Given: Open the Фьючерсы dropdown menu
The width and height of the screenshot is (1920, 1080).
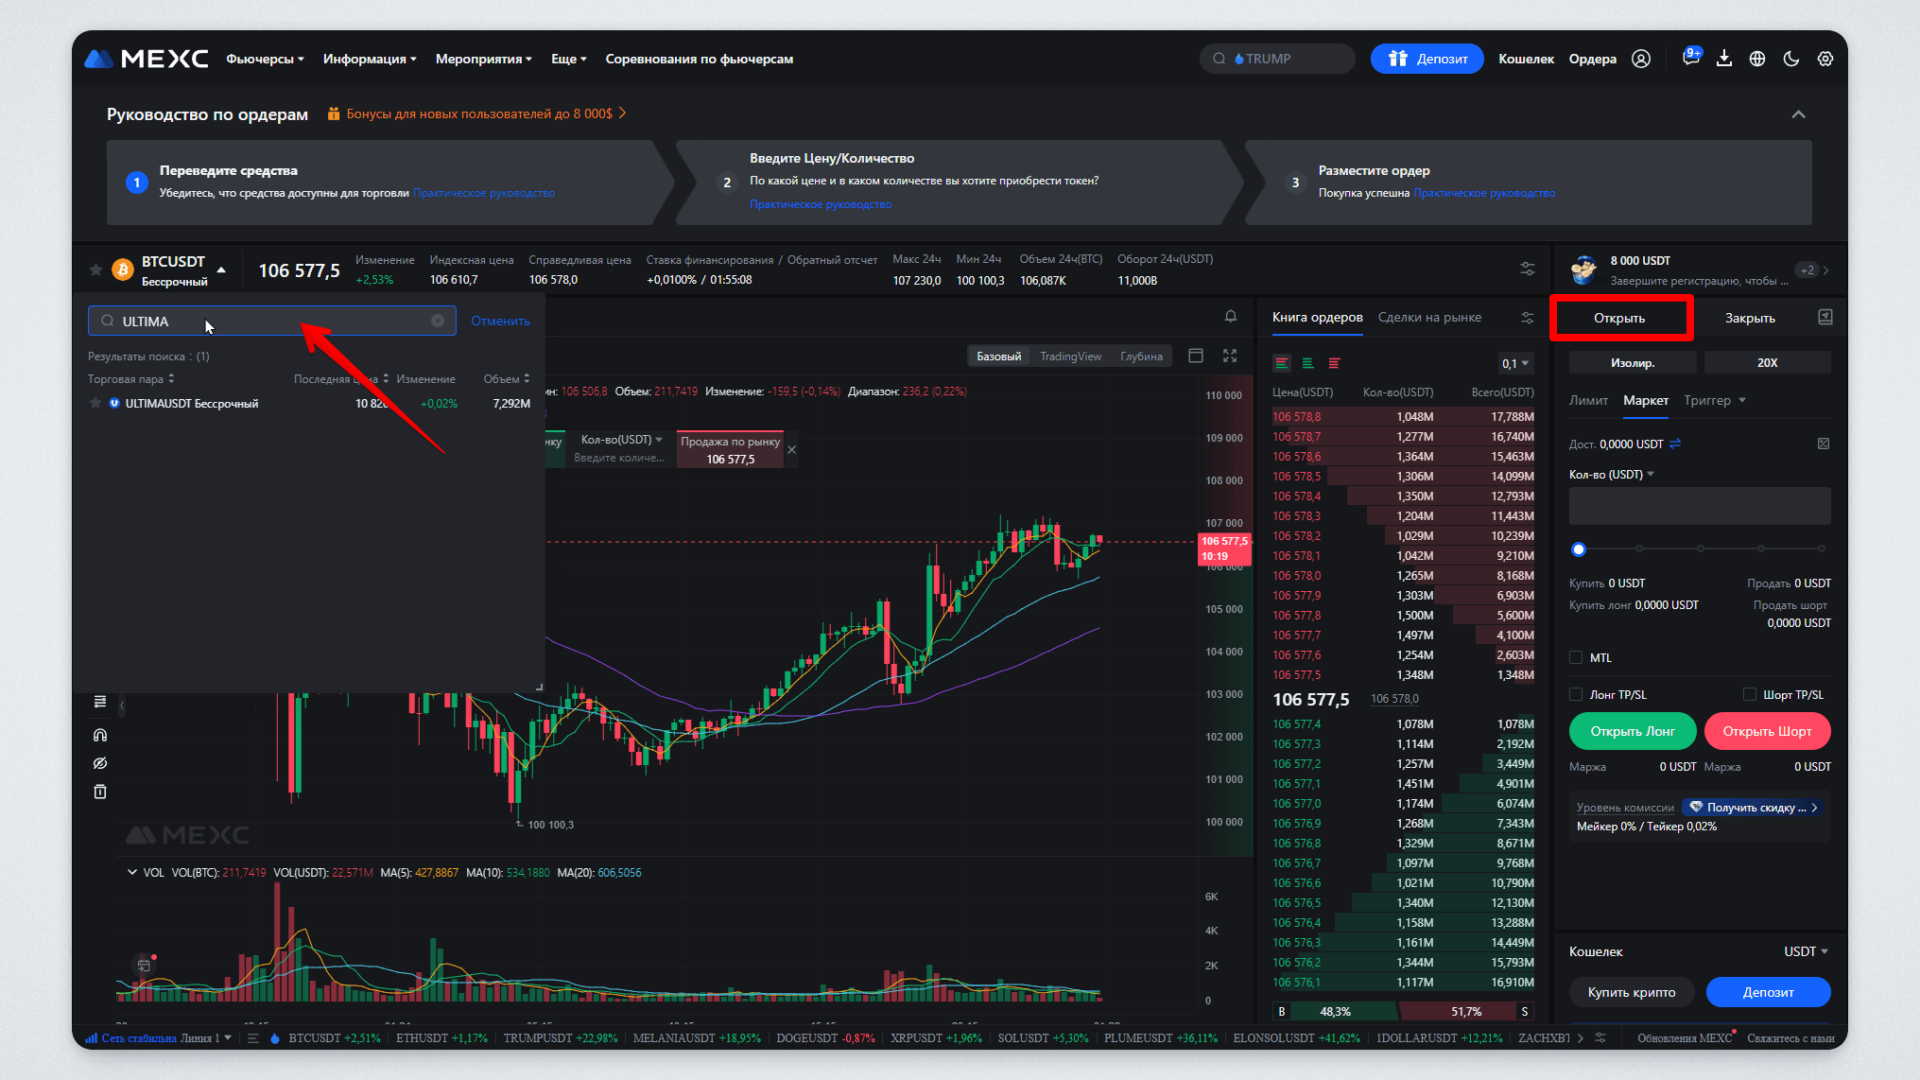Looking at the screenshot, I should click(x=264, y=59).
